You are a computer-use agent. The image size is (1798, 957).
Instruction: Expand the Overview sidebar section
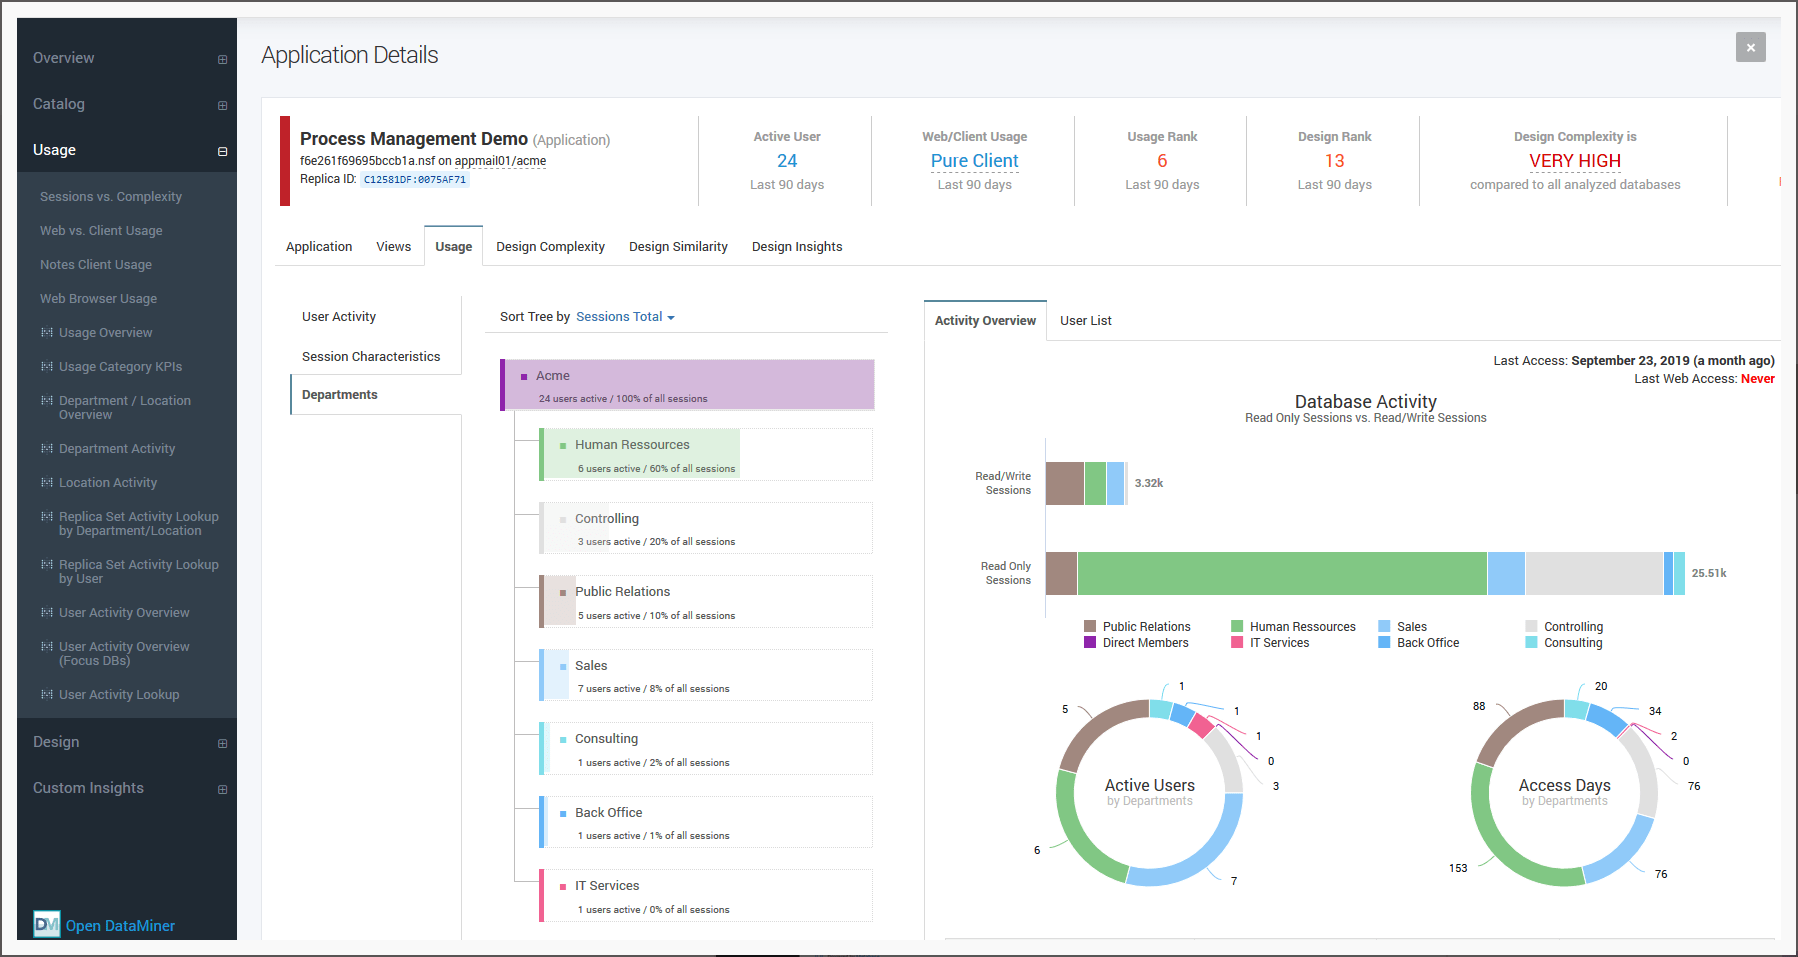(x=222, y=59)
